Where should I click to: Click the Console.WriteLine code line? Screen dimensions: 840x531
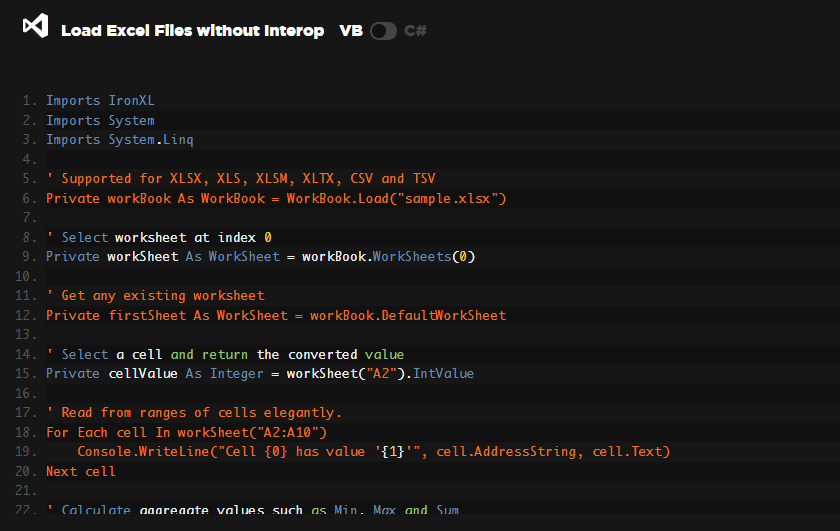[373, 452]
